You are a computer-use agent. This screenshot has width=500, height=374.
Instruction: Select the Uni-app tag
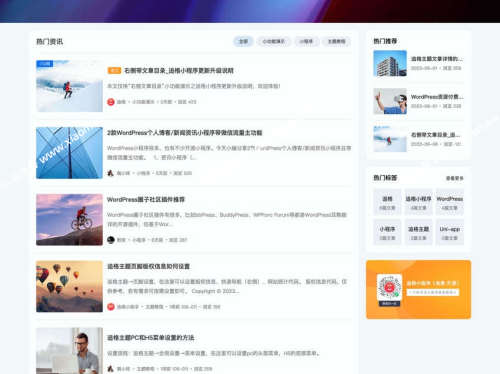pos(450,232)
